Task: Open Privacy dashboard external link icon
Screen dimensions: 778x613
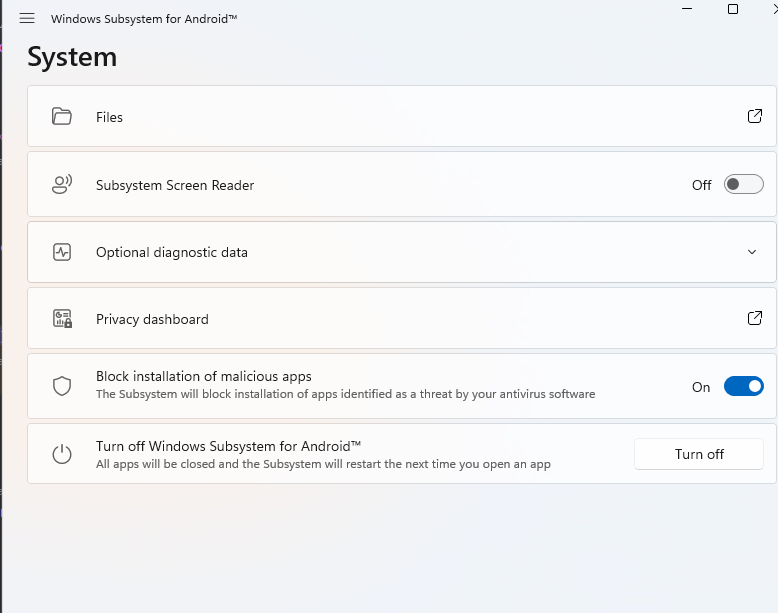Action: click(754, 318)
